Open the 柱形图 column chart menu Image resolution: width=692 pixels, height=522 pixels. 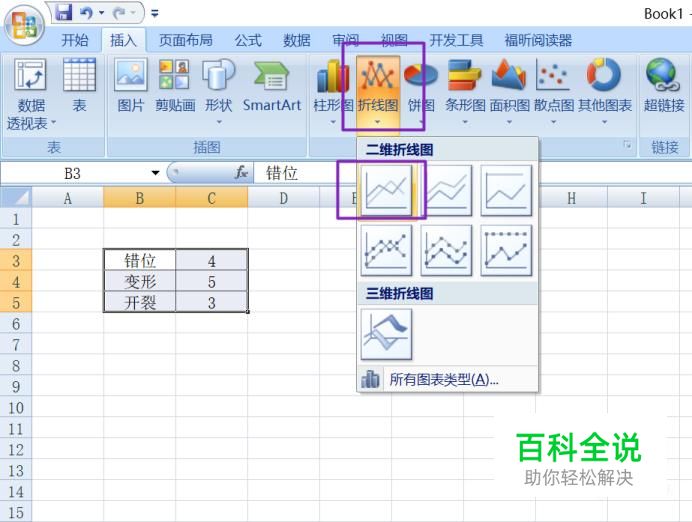point(333,92)
